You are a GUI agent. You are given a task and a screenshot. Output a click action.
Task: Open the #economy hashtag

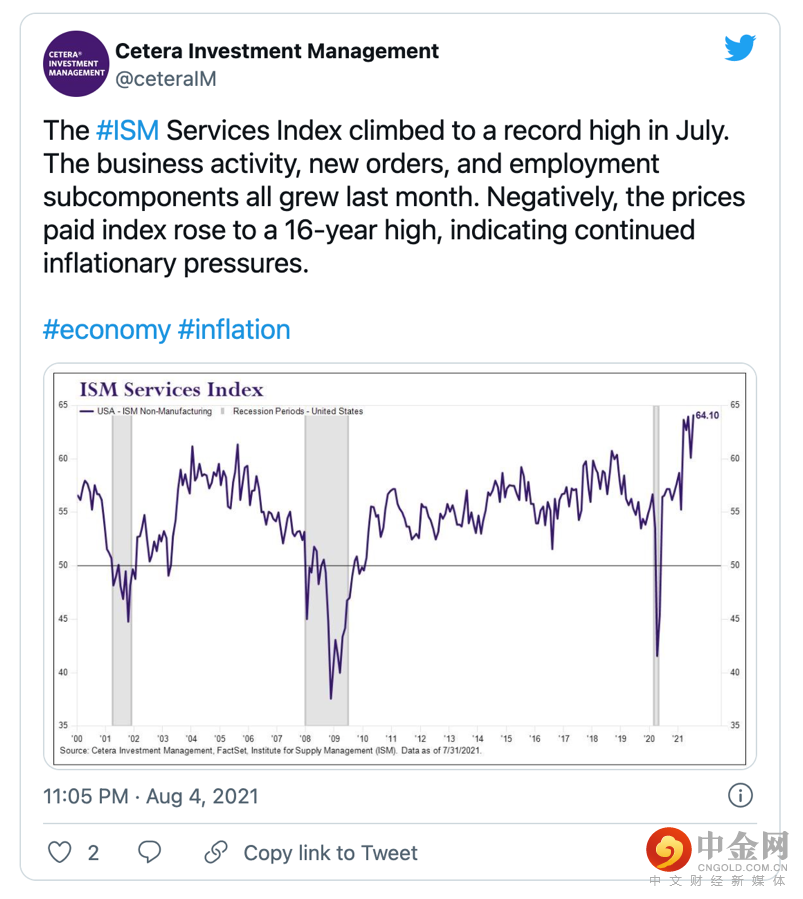click(x=106, y=329)
